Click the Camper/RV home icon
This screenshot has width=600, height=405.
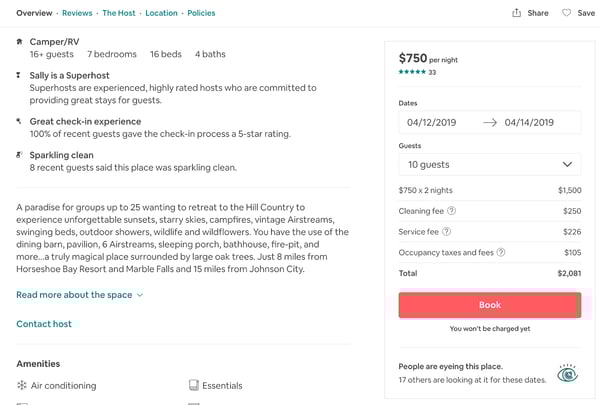coord(19,41)
